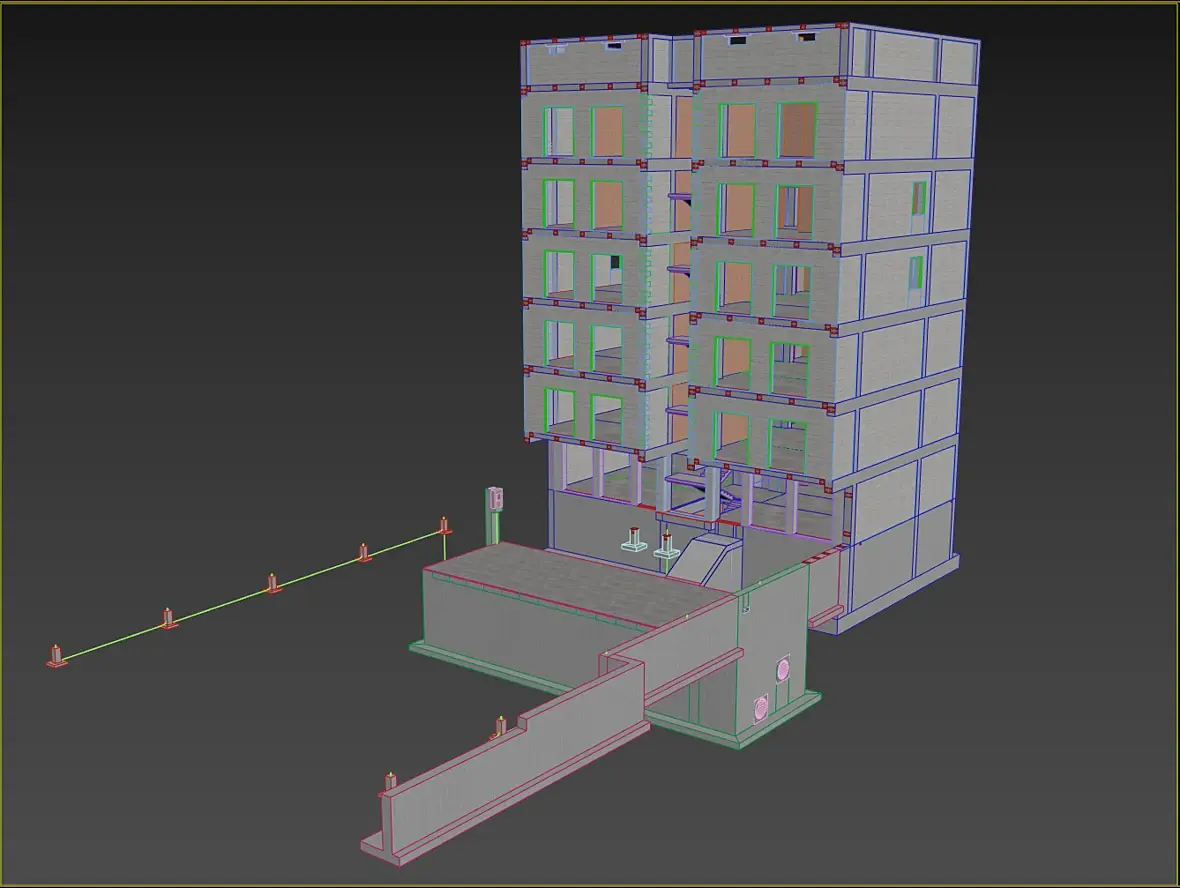
Task: Click the middle bollard of the rope line
Action: coord(272,582)
